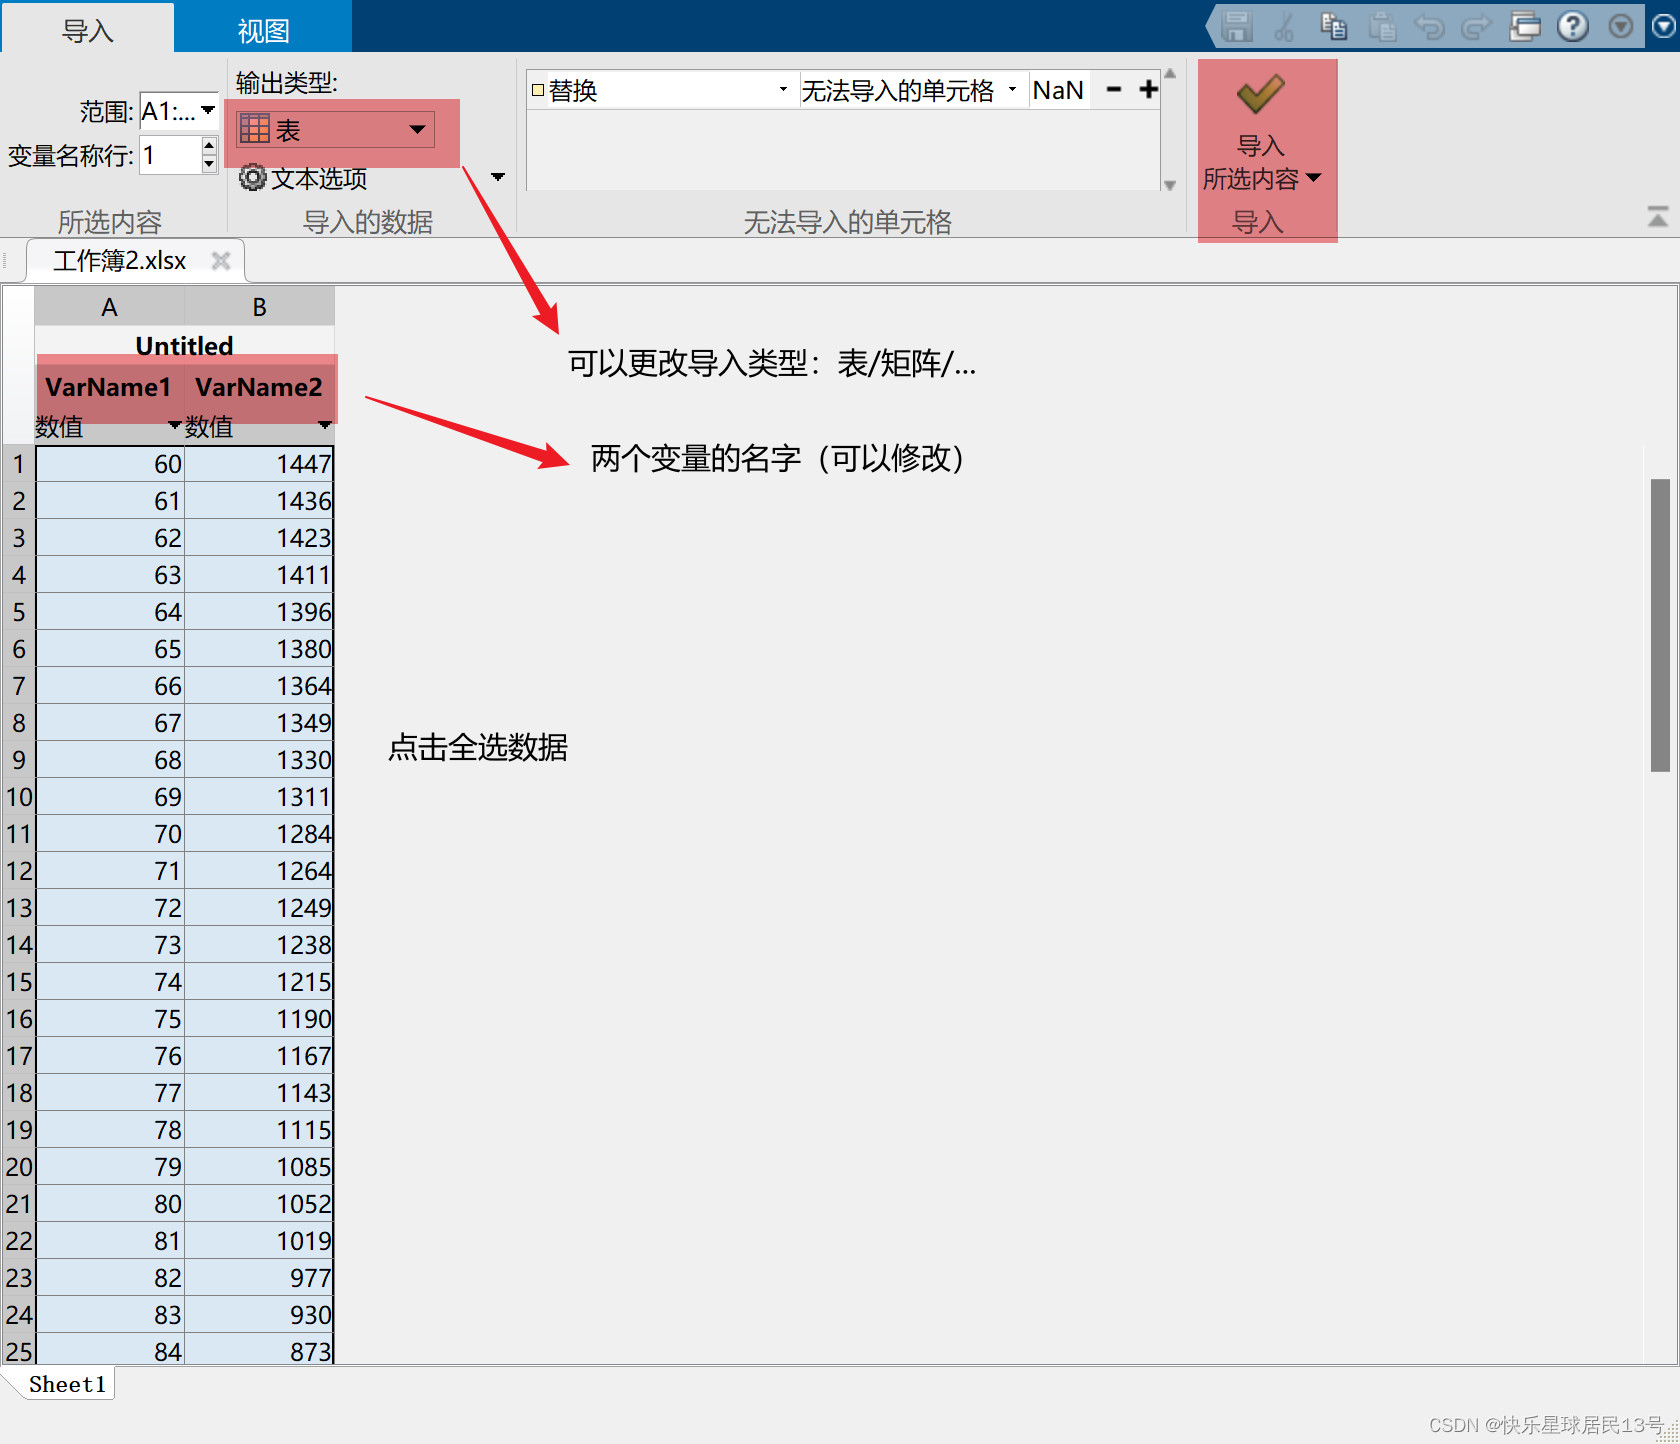Click the NaN replacement value field
The image size is (1680, 1444).
pyautogui.click(x=1058, y=90)
